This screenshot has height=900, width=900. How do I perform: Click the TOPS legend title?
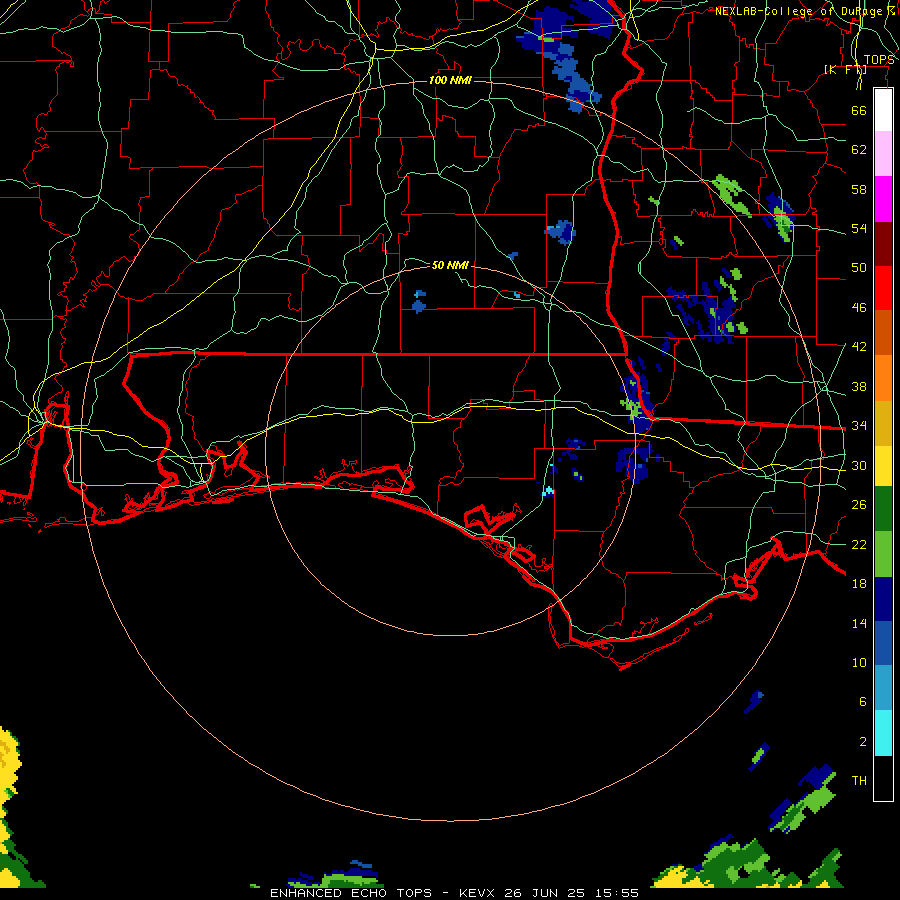click(879, 60)
